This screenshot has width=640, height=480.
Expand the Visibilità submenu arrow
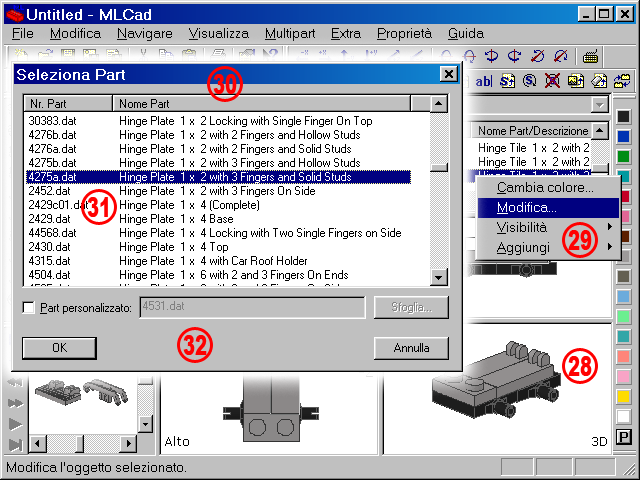point(610,227)
